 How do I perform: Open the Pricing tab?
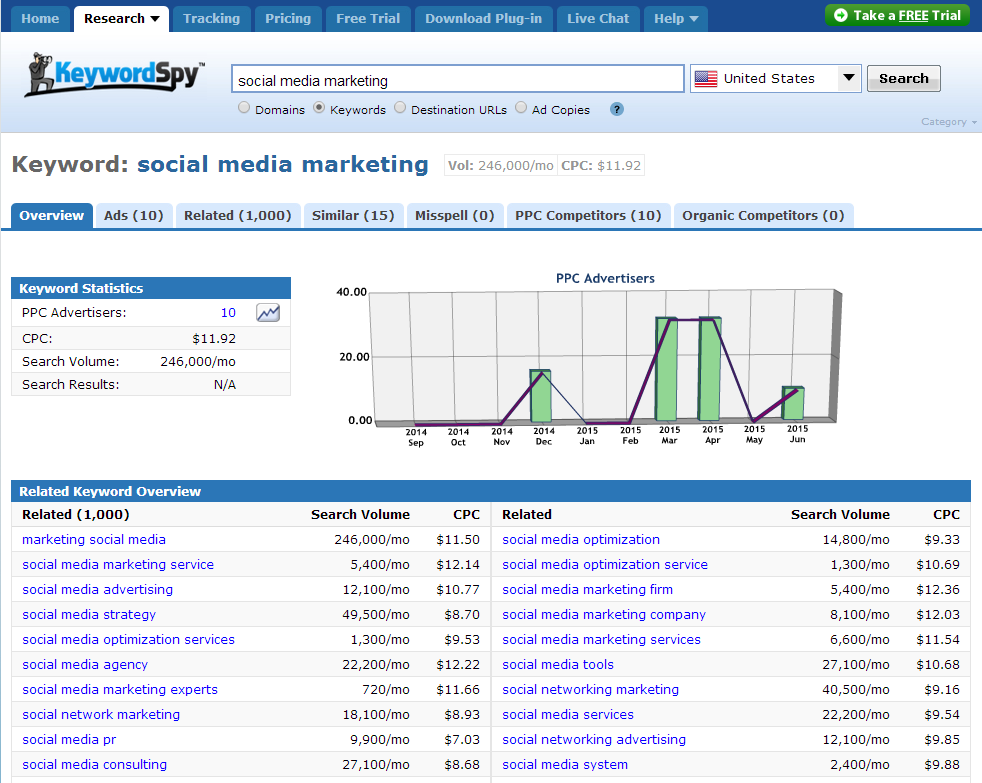click(288, 19)
